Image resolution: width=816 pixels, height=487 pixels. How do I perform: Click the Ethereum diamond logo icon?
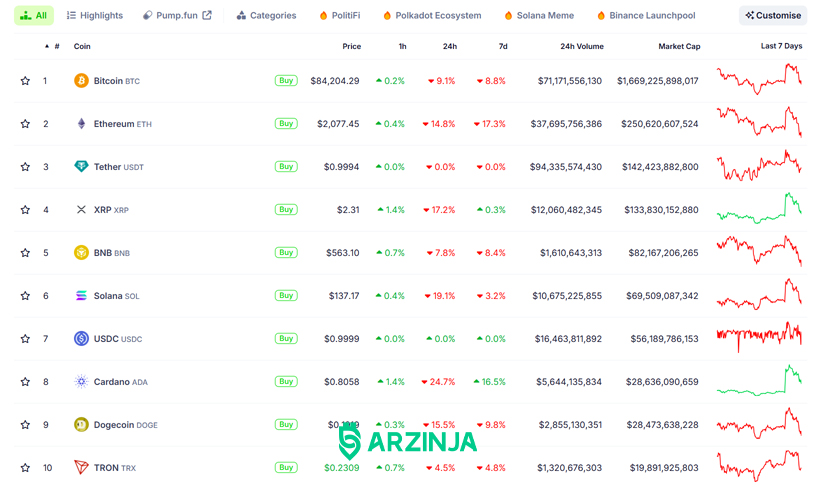(81, 124)
